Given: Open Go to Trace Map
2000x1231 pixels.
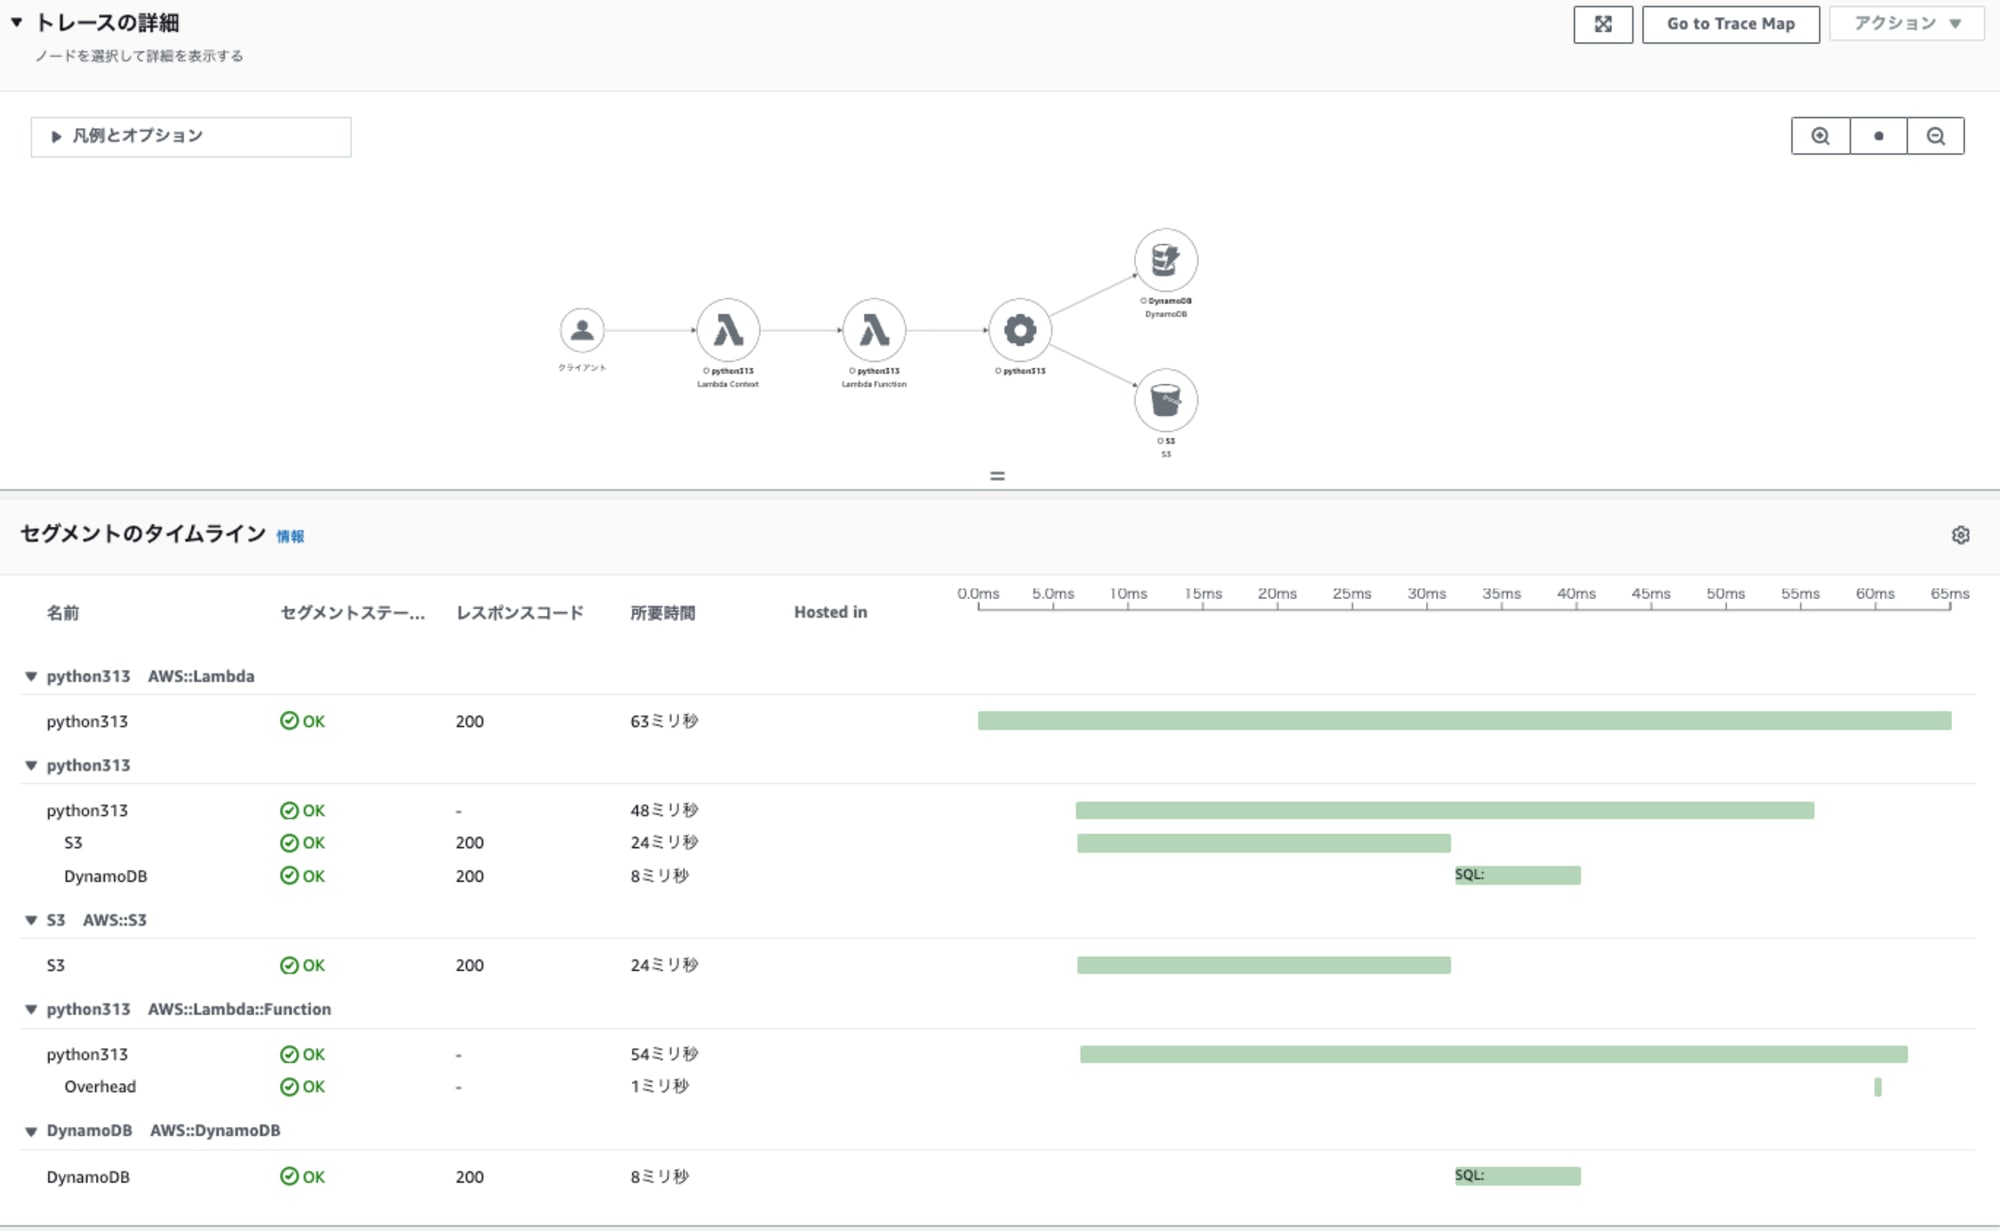Looking at the screenshot, I should [x=1730, y=25].
